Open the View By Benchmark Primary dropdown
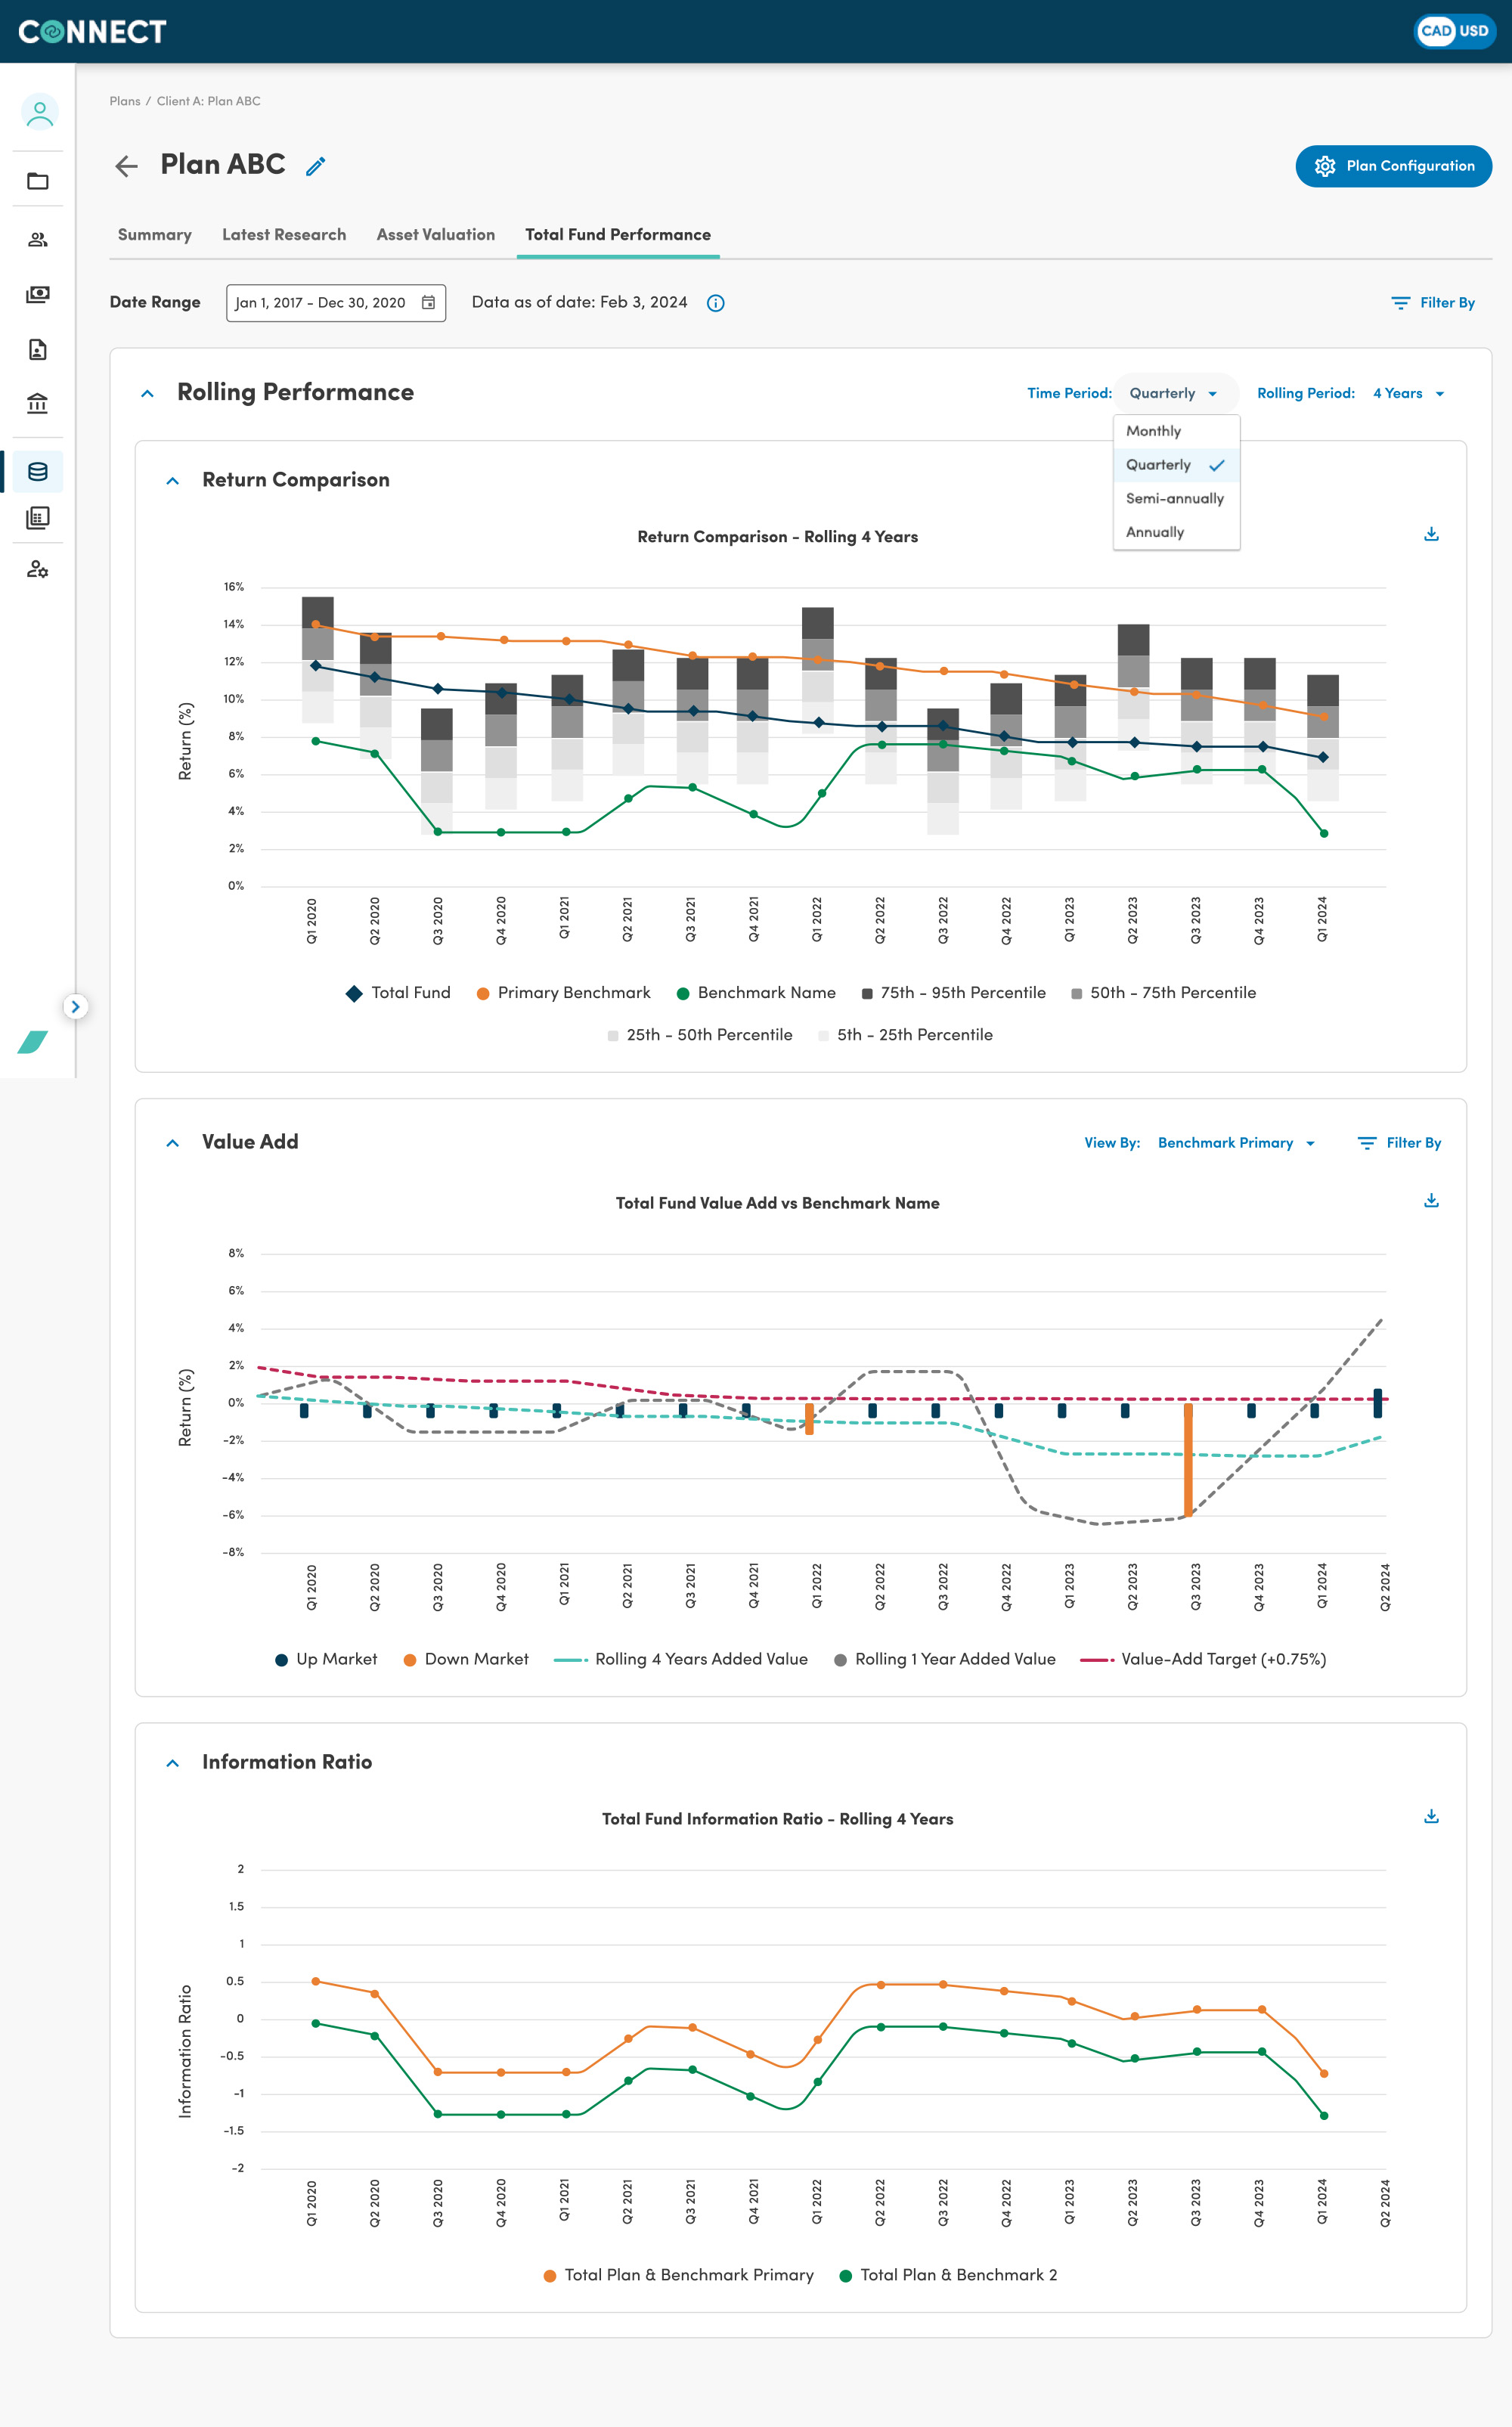 click(x=1236, y=1143)
